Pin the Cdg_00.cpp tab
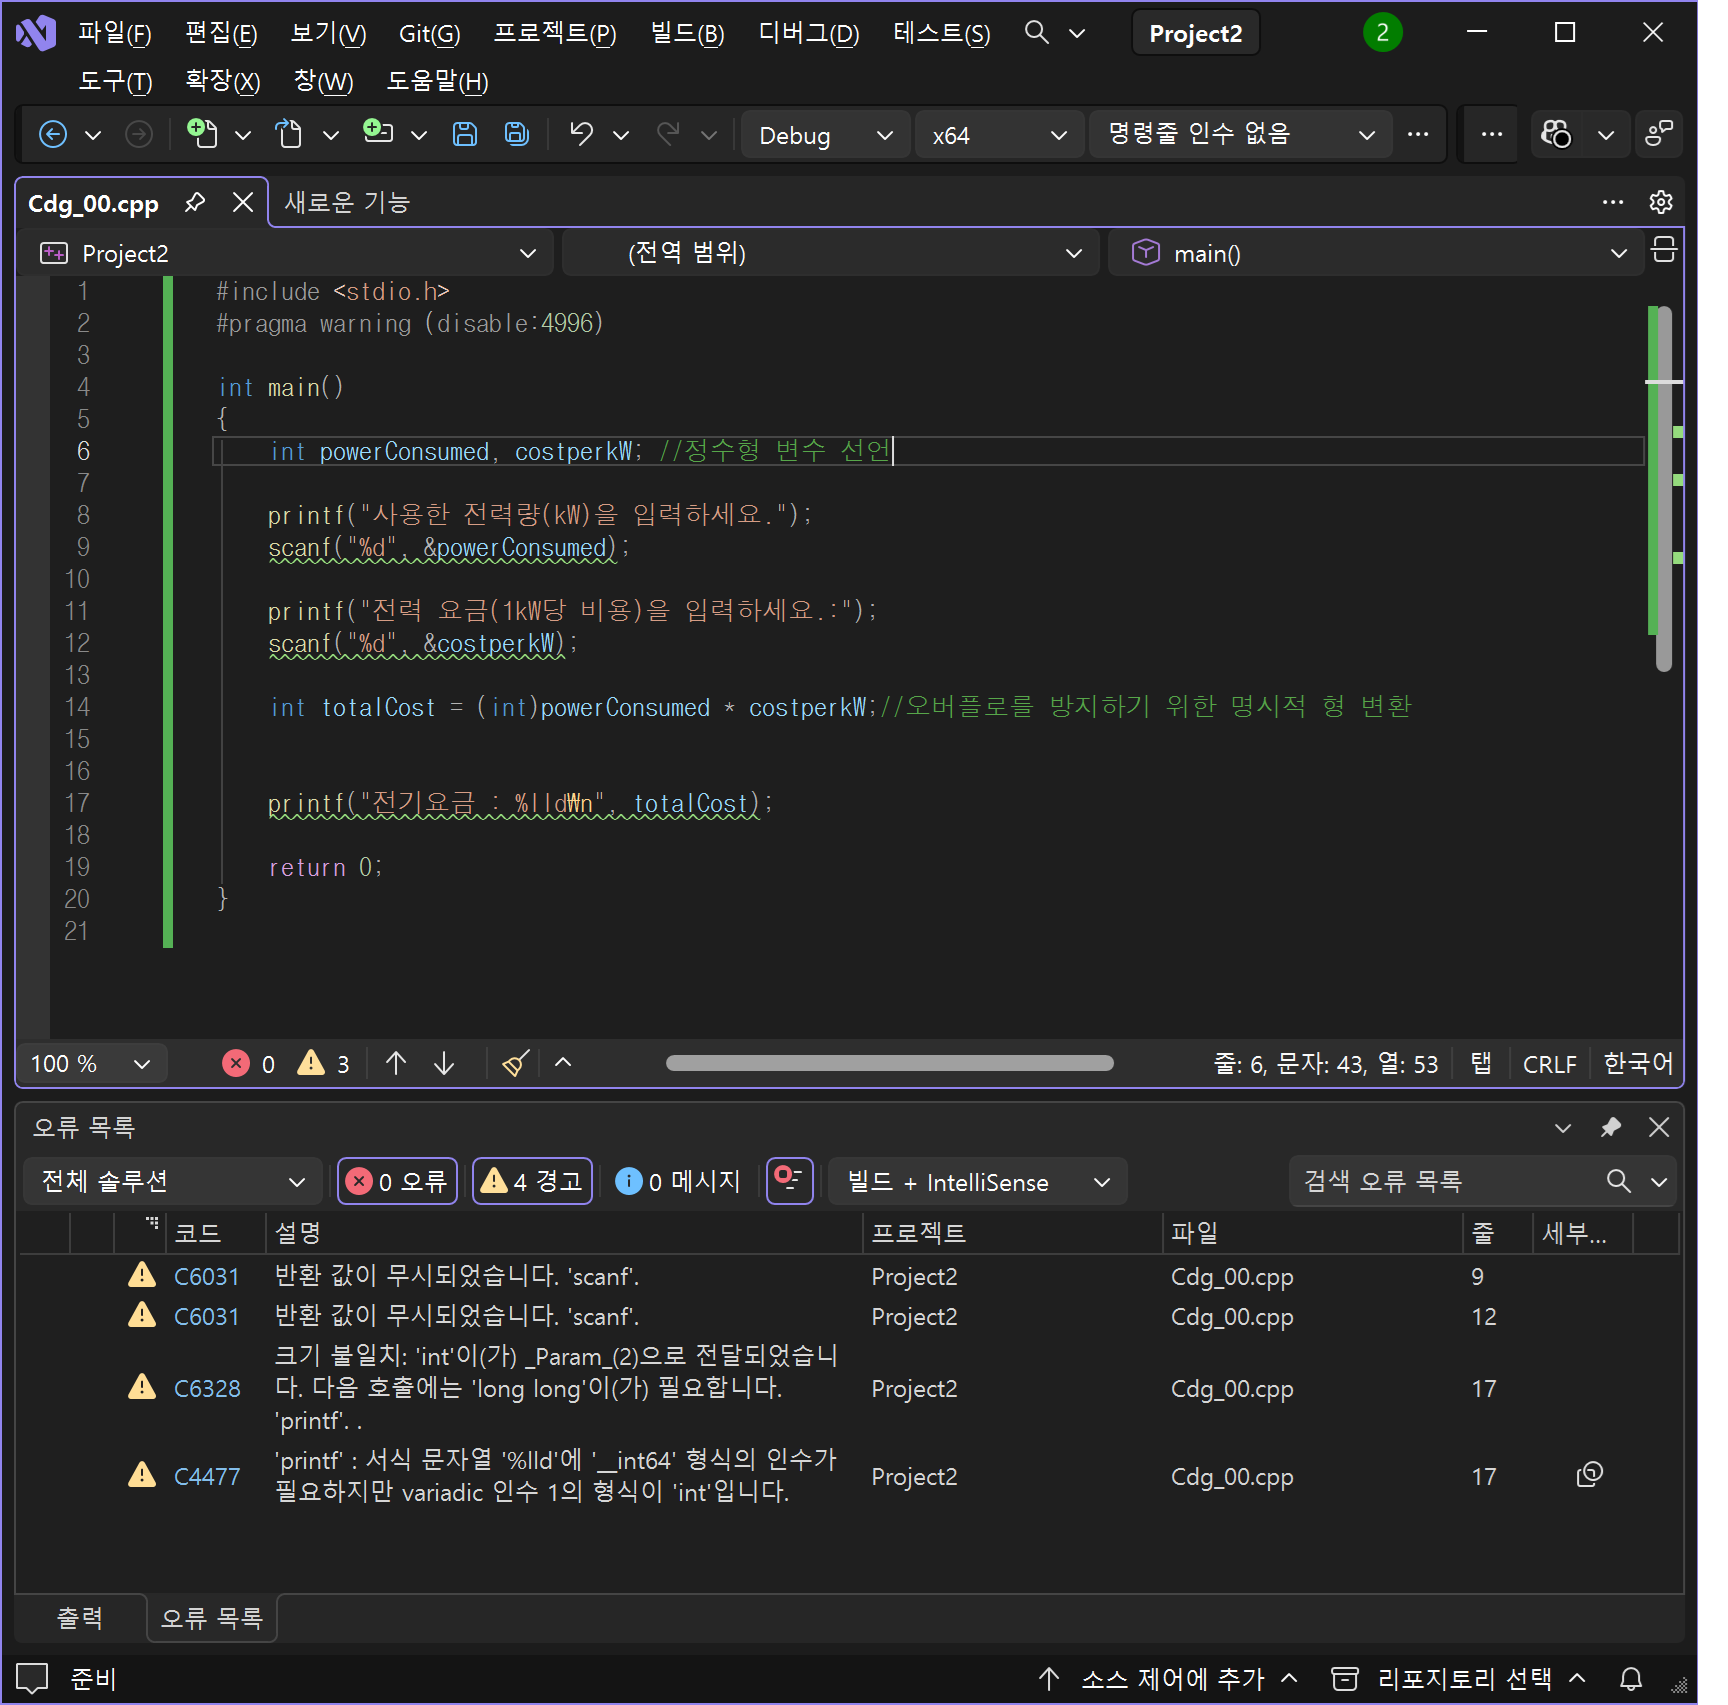Image resolution: width=1728 pixels, height=1705 pixels. pyautogui.click(x=195, y=203)
